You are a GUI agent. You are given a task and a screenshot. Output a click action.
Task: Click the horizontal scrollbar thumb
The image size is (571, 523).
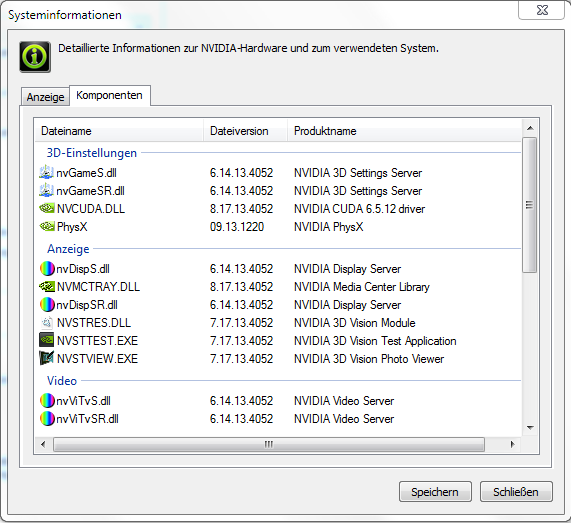click(x=269, y=444)
